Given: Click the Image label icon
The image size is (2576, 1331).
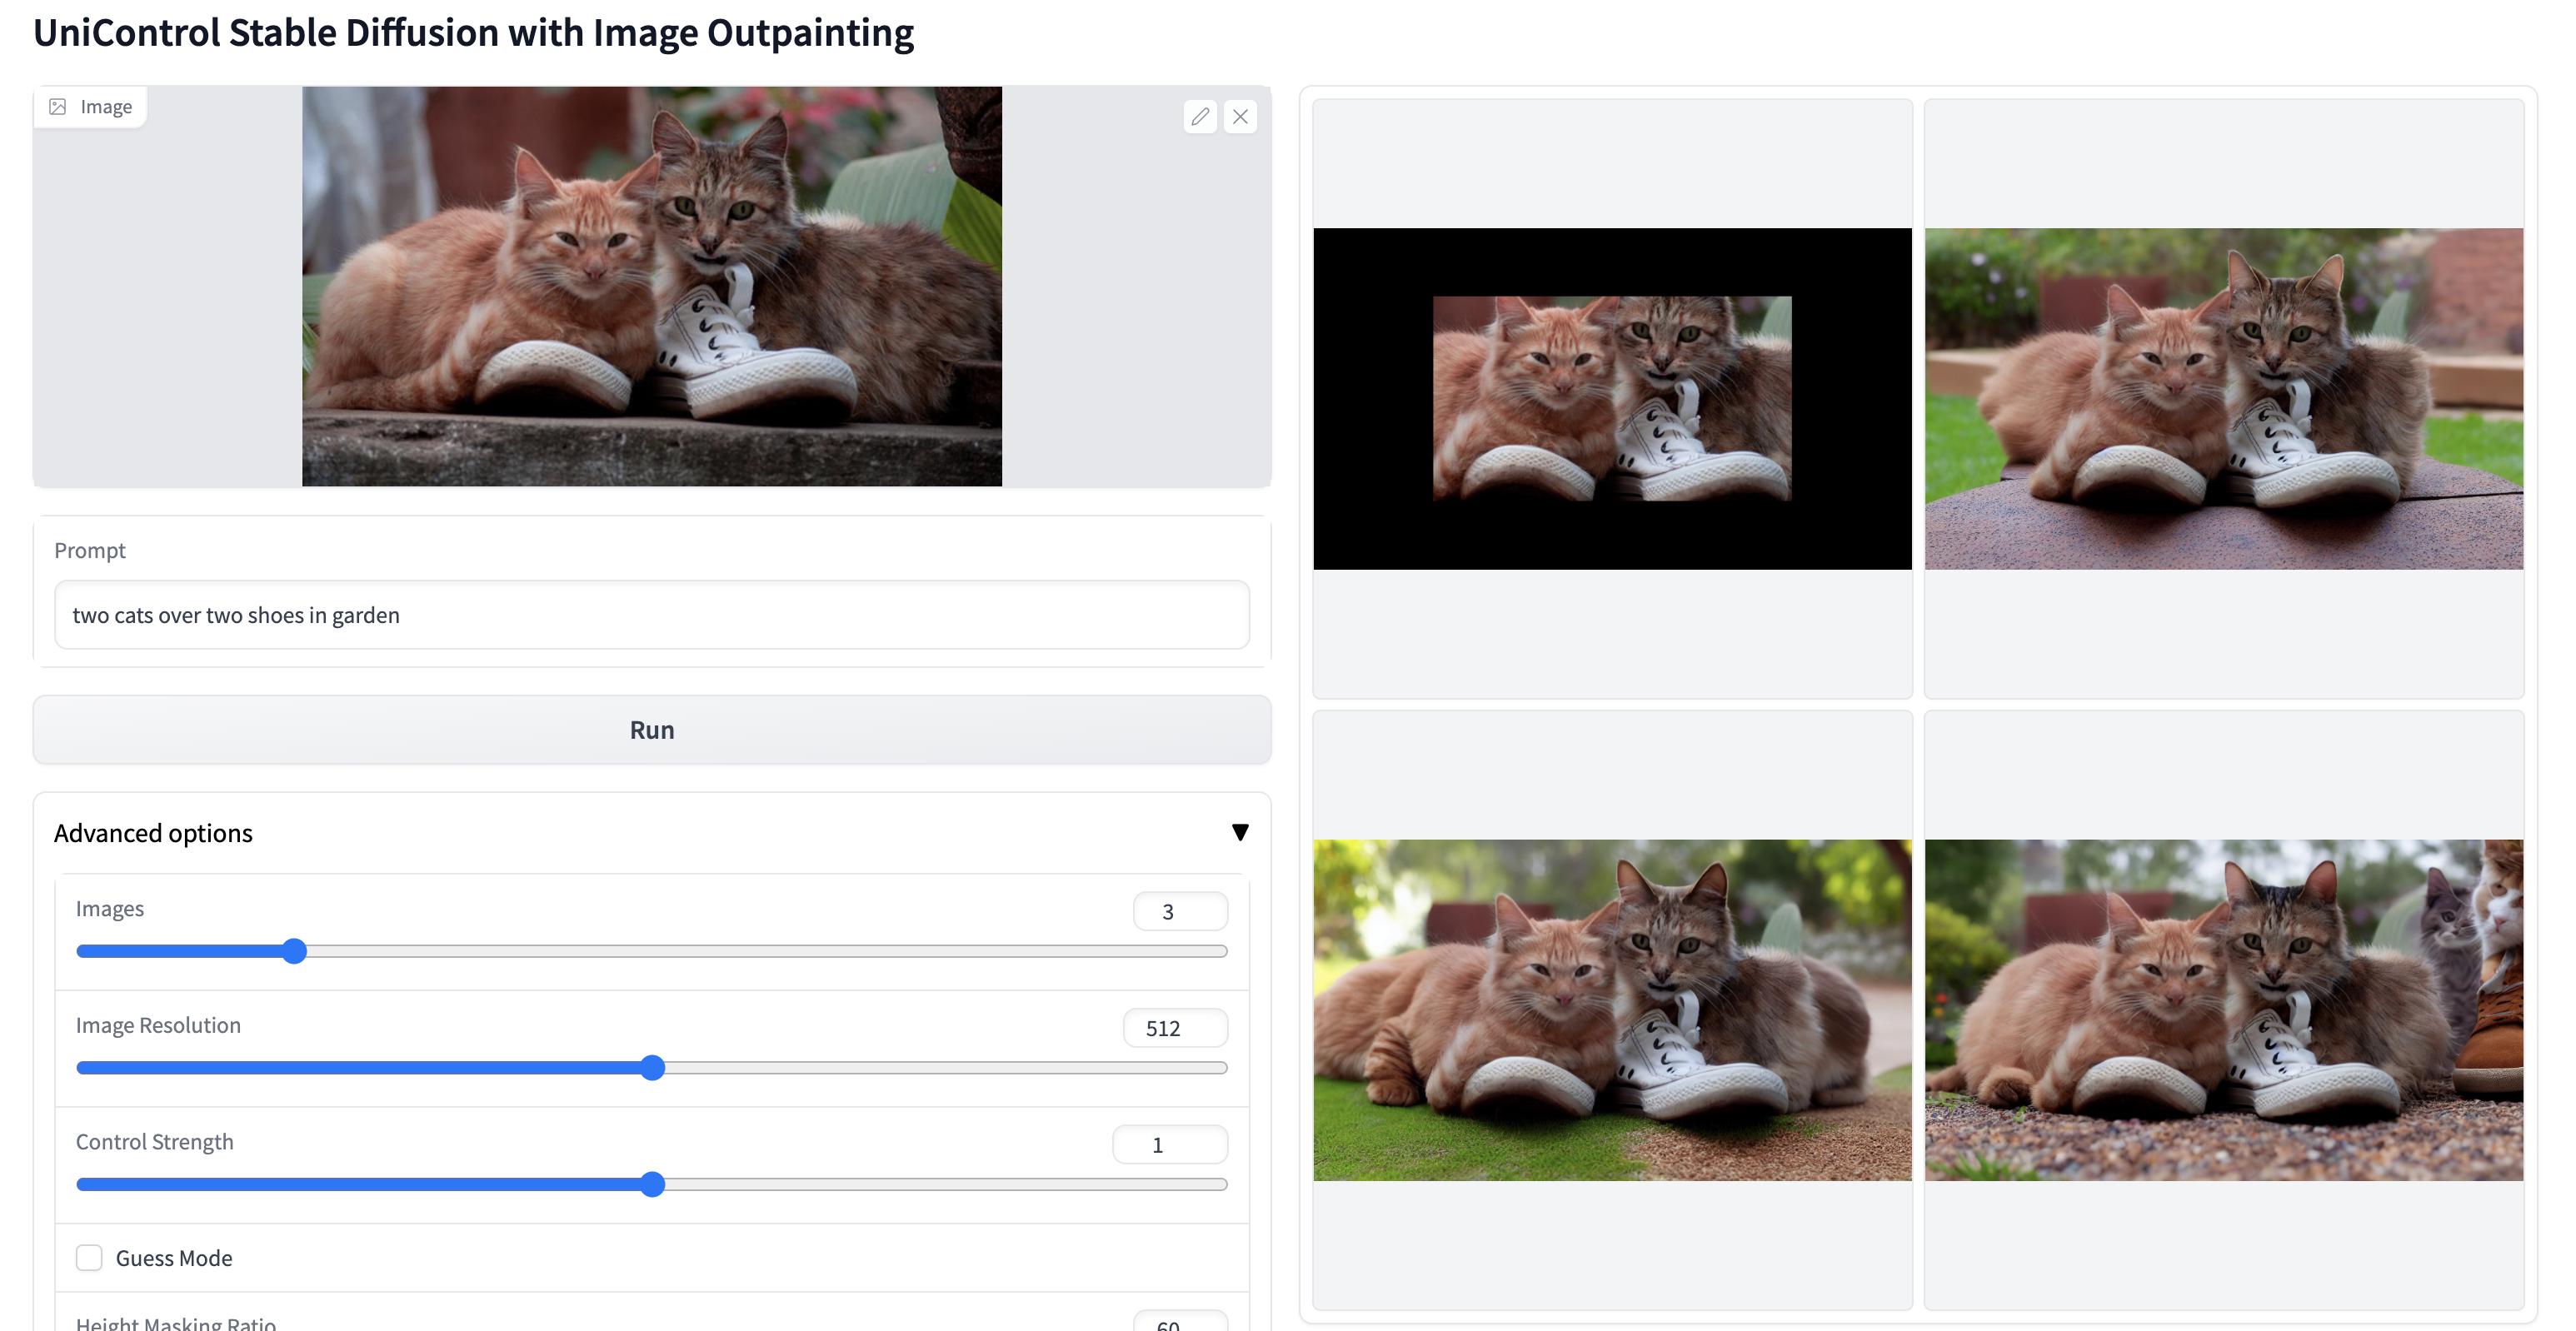Looking at the screenshot, I should [x=58, y=107].
